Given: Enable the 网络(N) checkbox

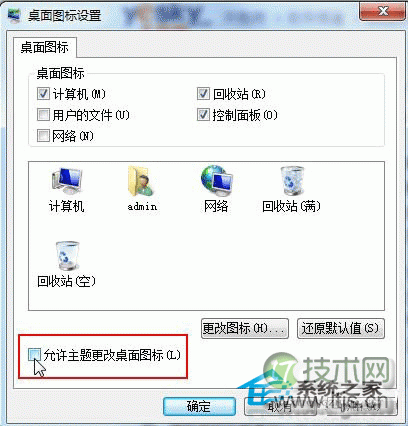Looking at the screenshot, I should [43, 136].
